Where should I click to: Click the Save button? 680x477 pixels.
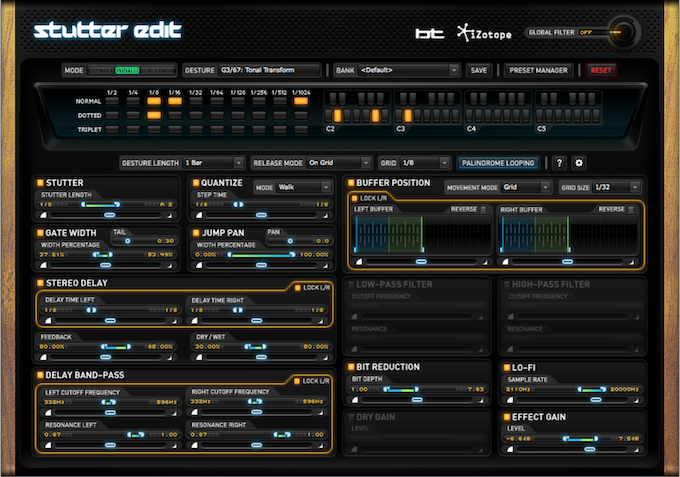pyautogui.click(x=478, y=70)
